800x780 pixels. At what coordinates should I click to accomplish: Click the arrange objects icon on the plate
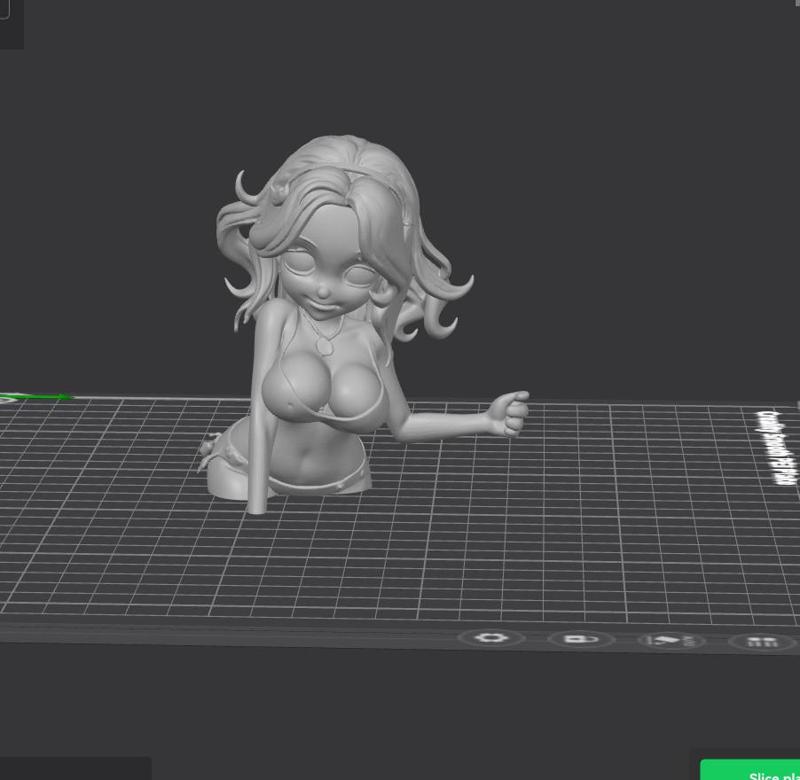[x=763, y=642]
